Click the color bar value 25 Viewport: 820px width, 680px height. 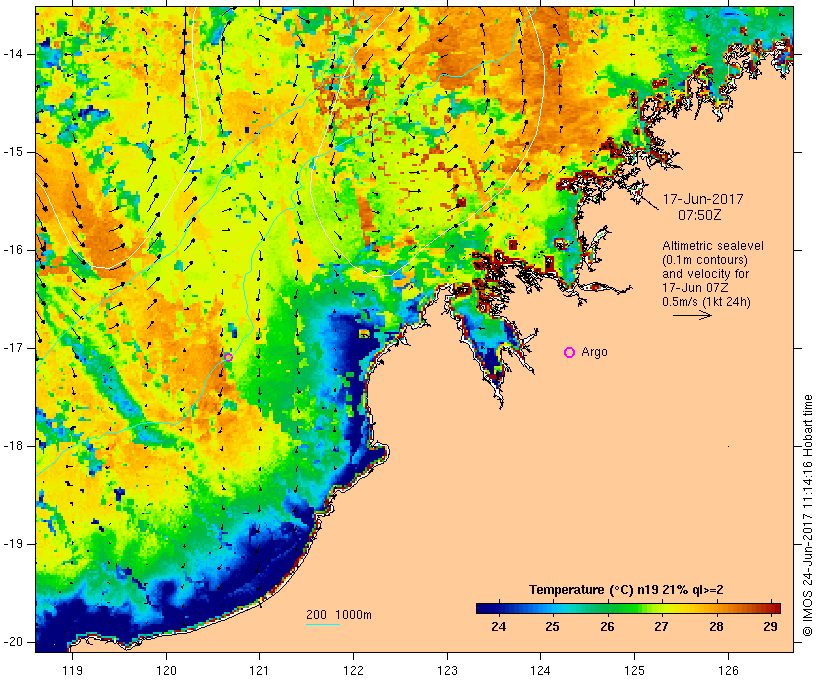click(x=552, y=626)
